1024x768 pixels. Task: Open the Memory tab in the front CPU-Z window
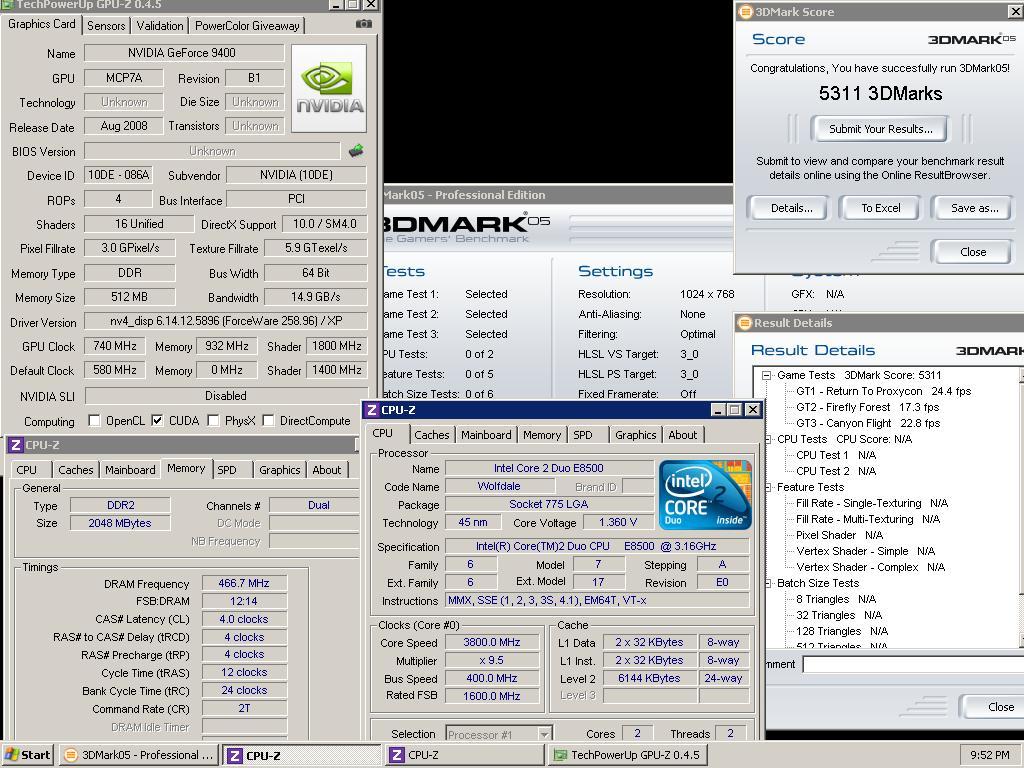(x=541, y=435)
